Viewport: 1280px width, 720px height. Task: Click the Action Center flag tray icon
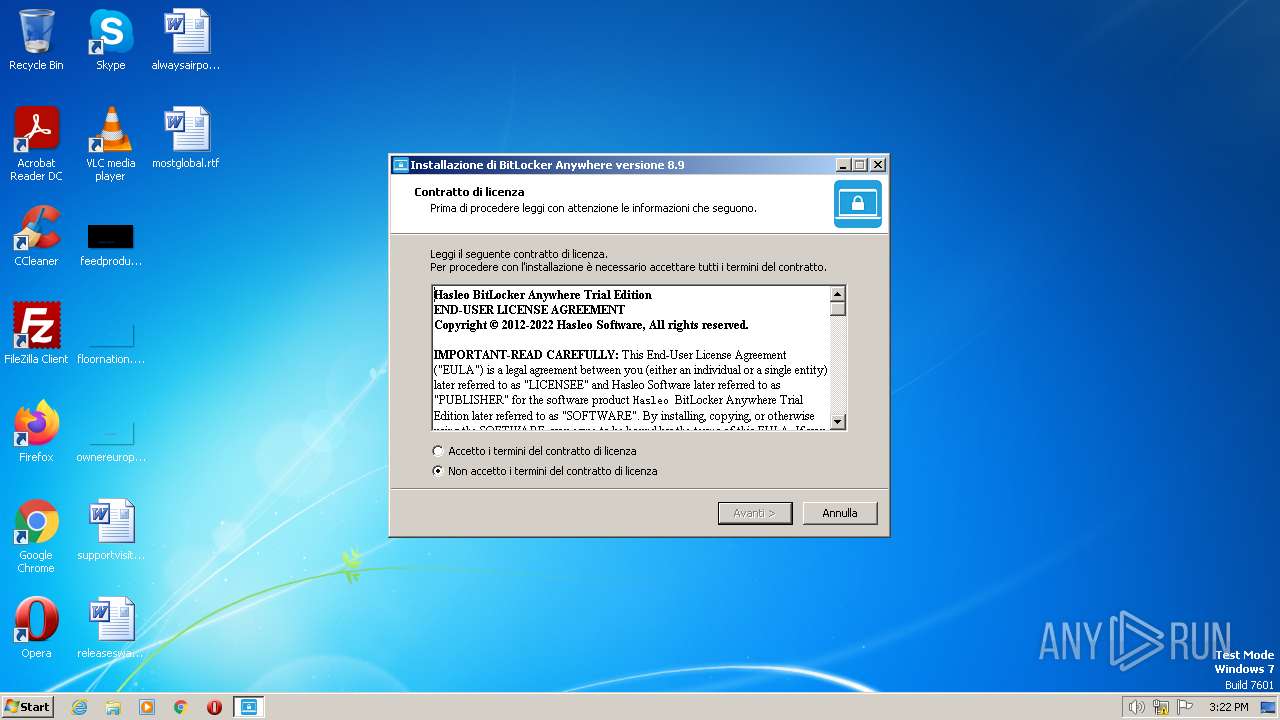[1185, 707]
